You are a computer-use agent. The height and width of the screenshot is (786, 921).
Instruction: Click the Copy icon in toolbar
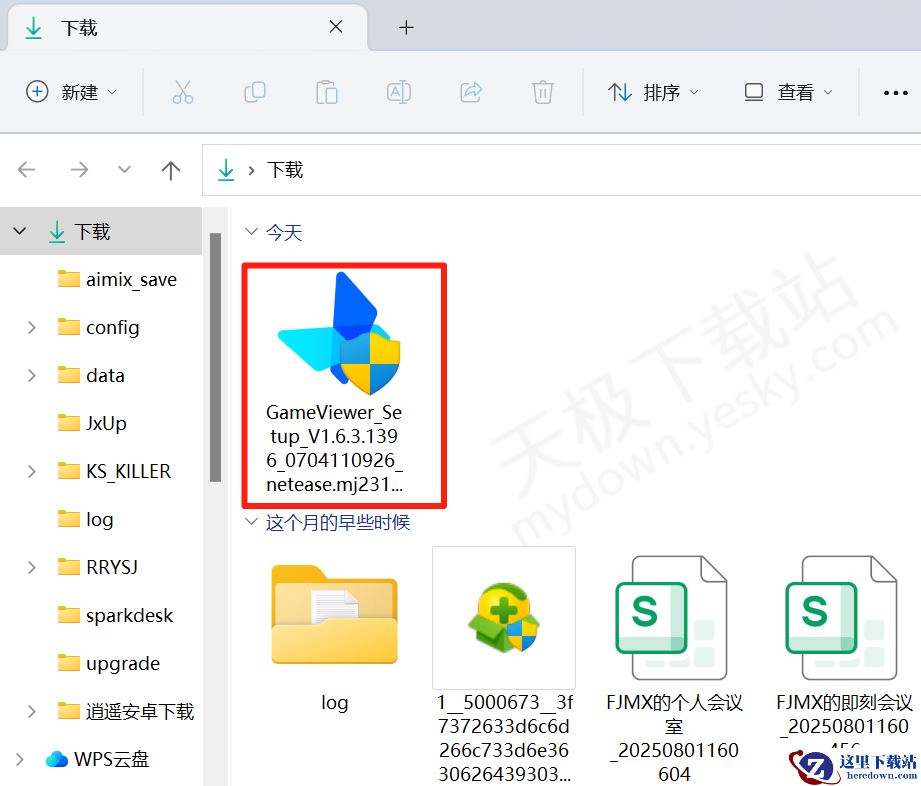[x=255, y=92]
